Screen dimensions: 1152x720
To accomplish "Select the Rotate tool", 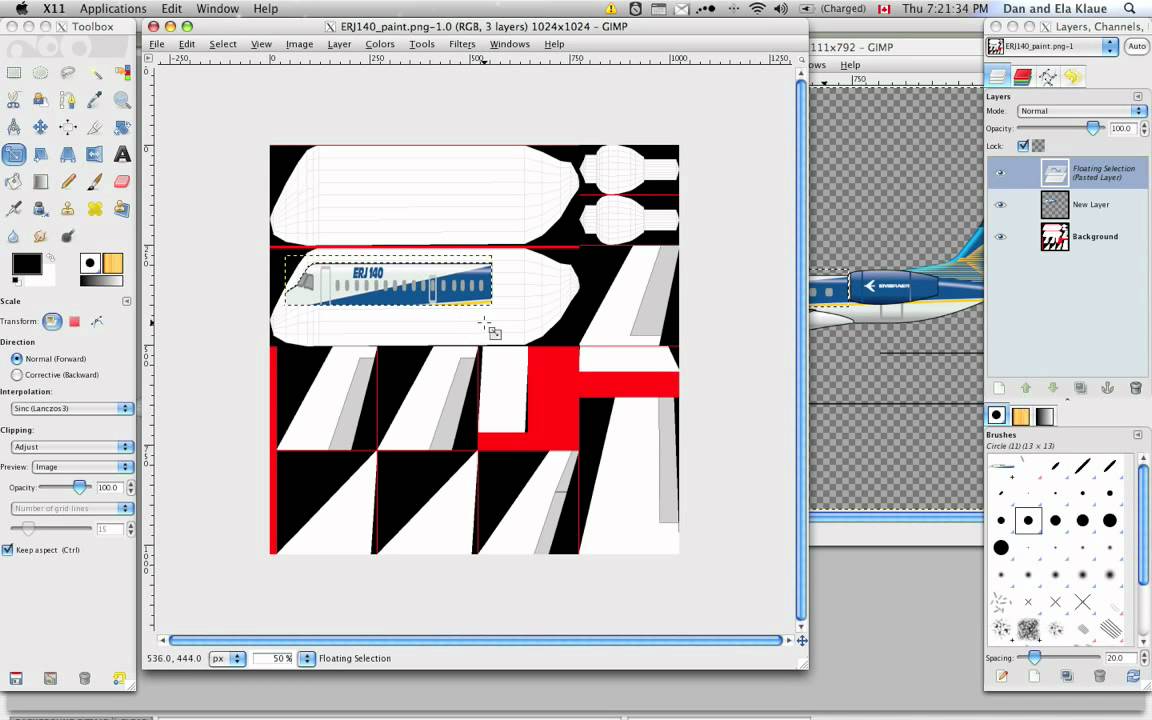I will click(123, 127).
